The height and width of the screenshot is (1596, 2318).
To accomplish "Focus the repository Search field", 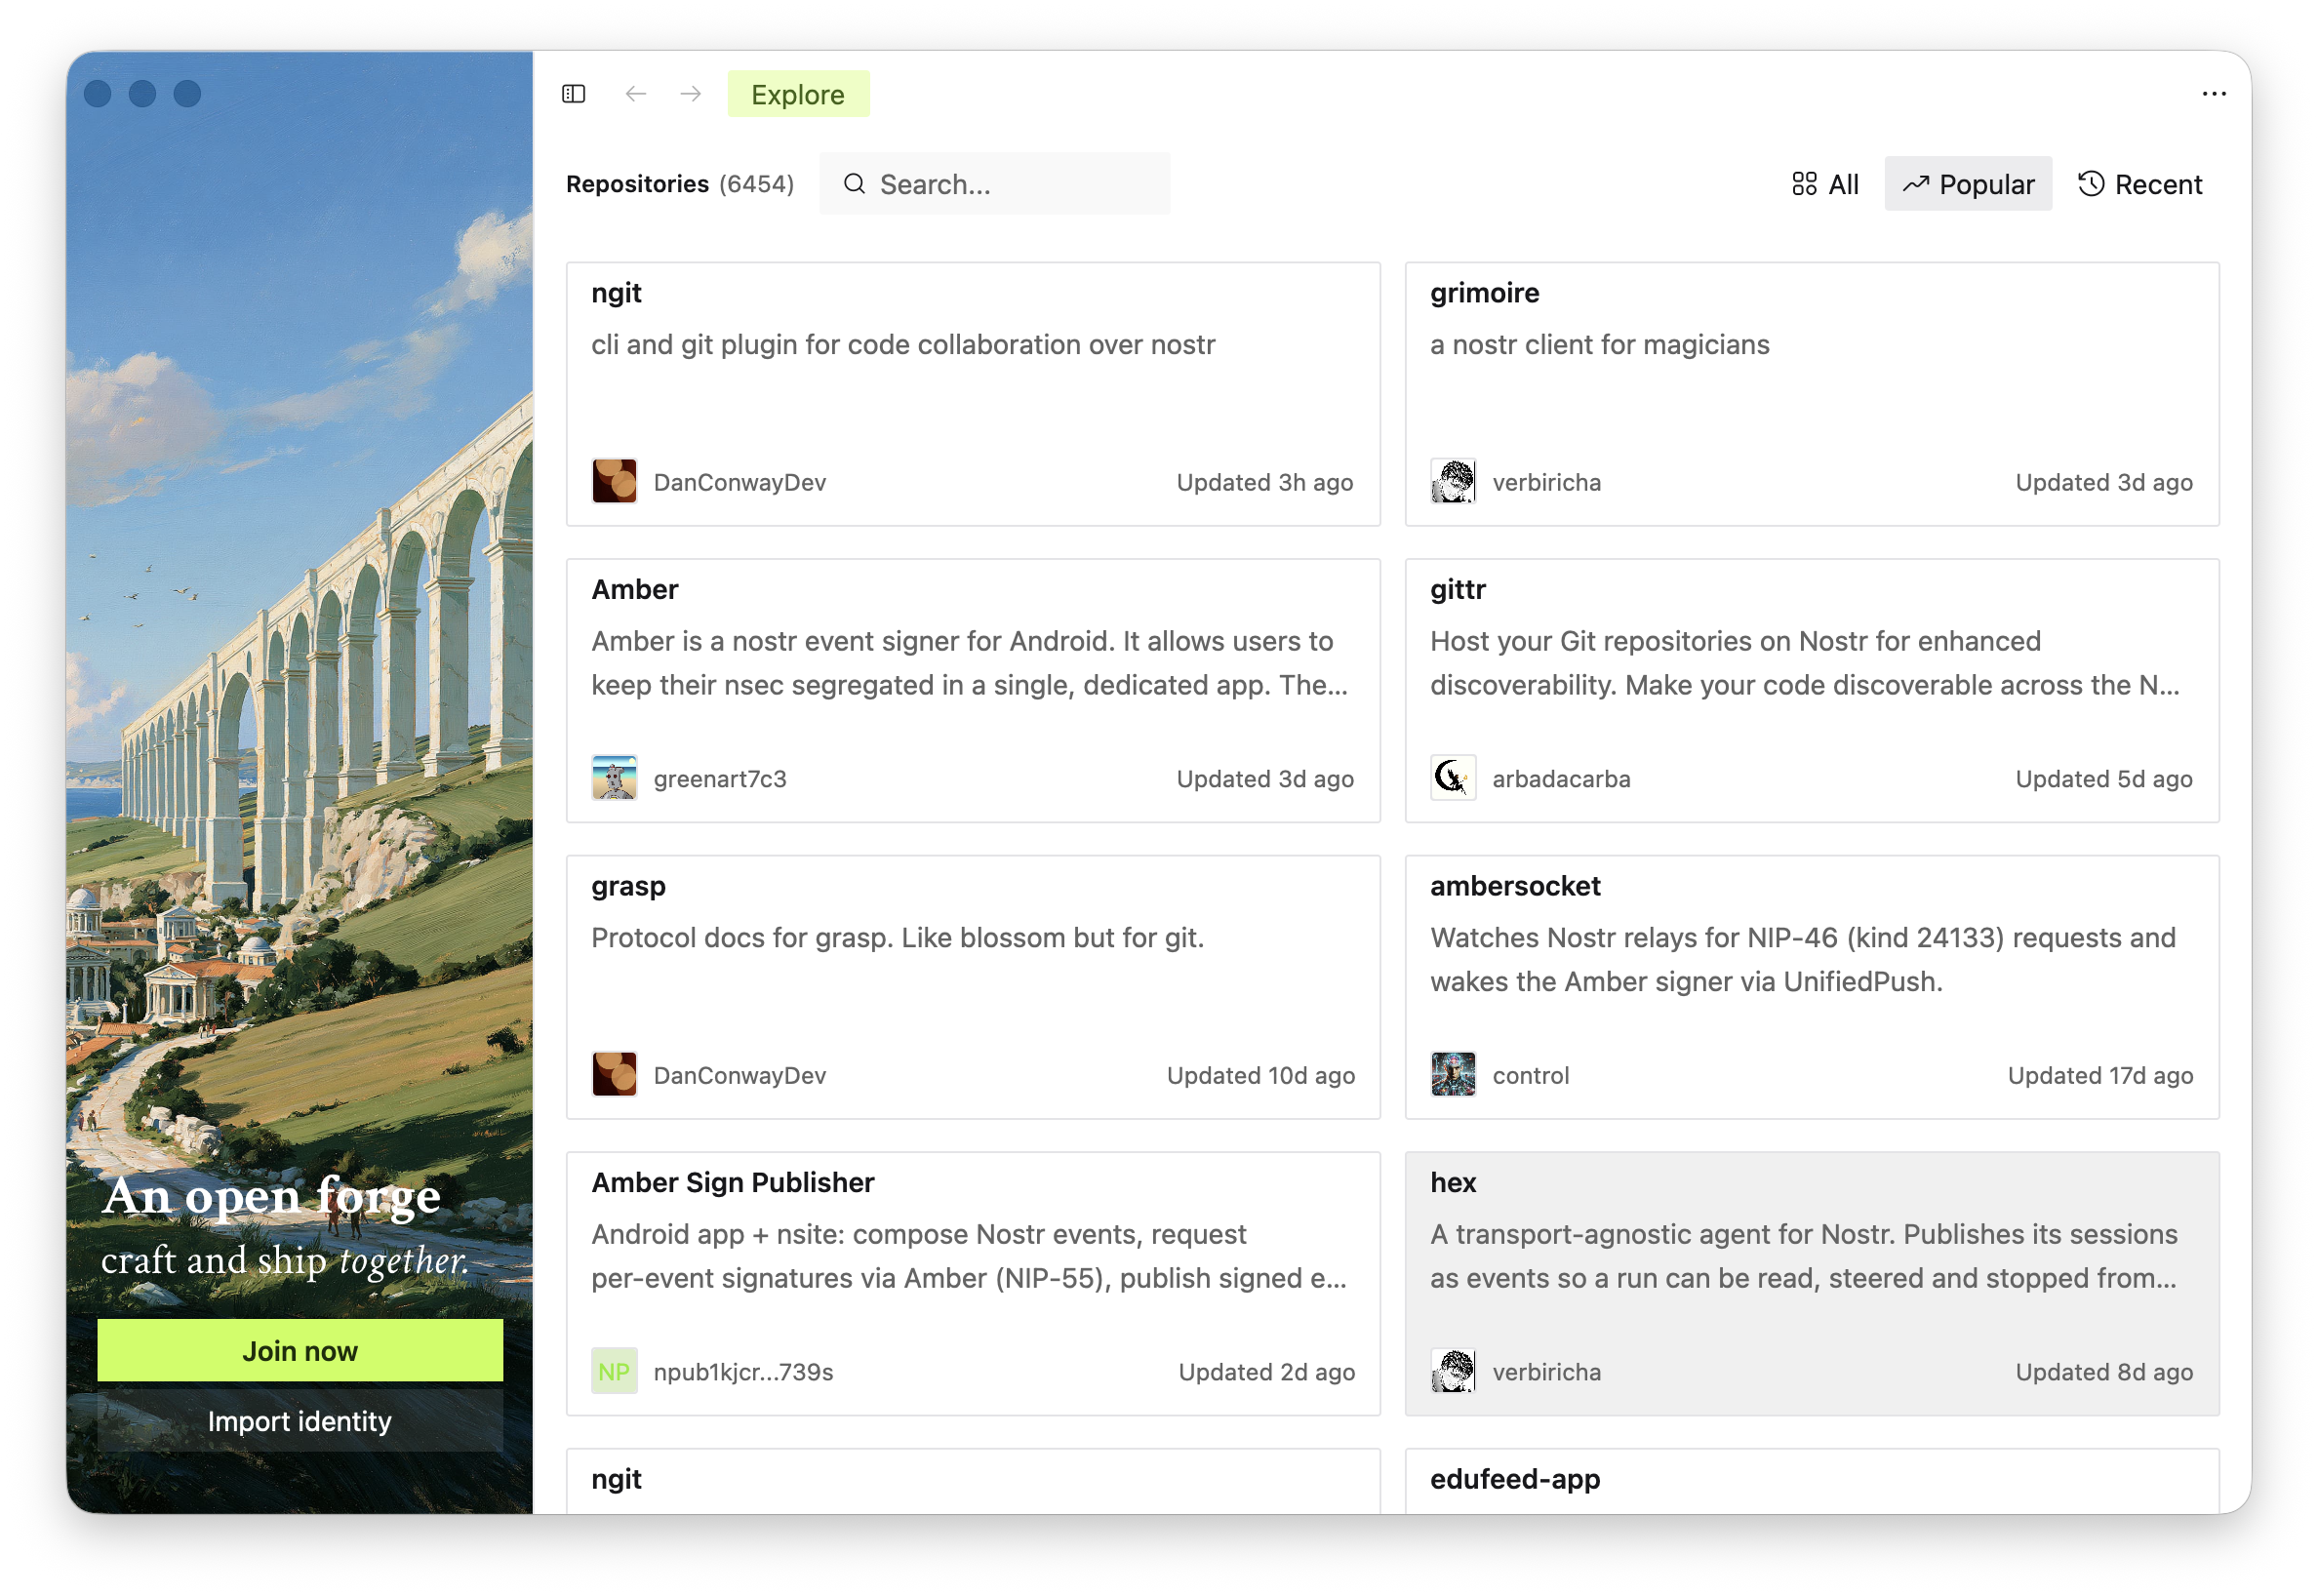I will pos(995,184).
